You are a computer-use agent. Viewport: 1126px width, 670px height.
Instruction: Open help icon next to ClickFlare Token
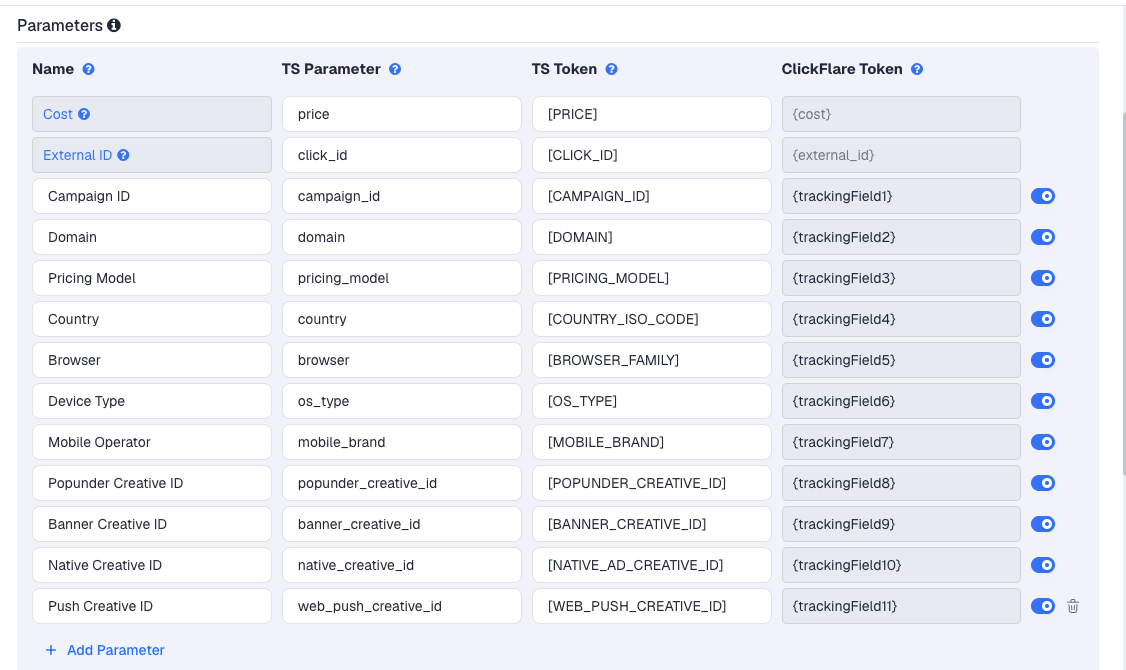[917, 69]
